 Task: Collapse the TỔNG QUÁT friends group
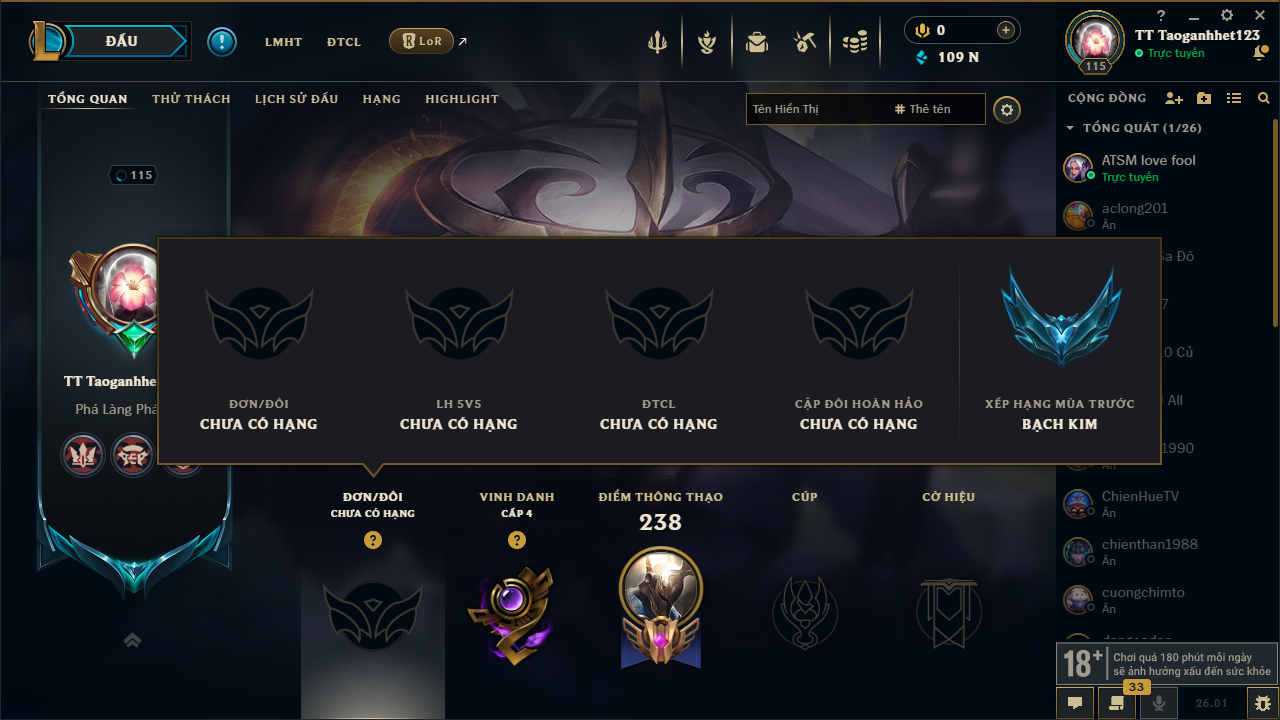[1134, 128]
